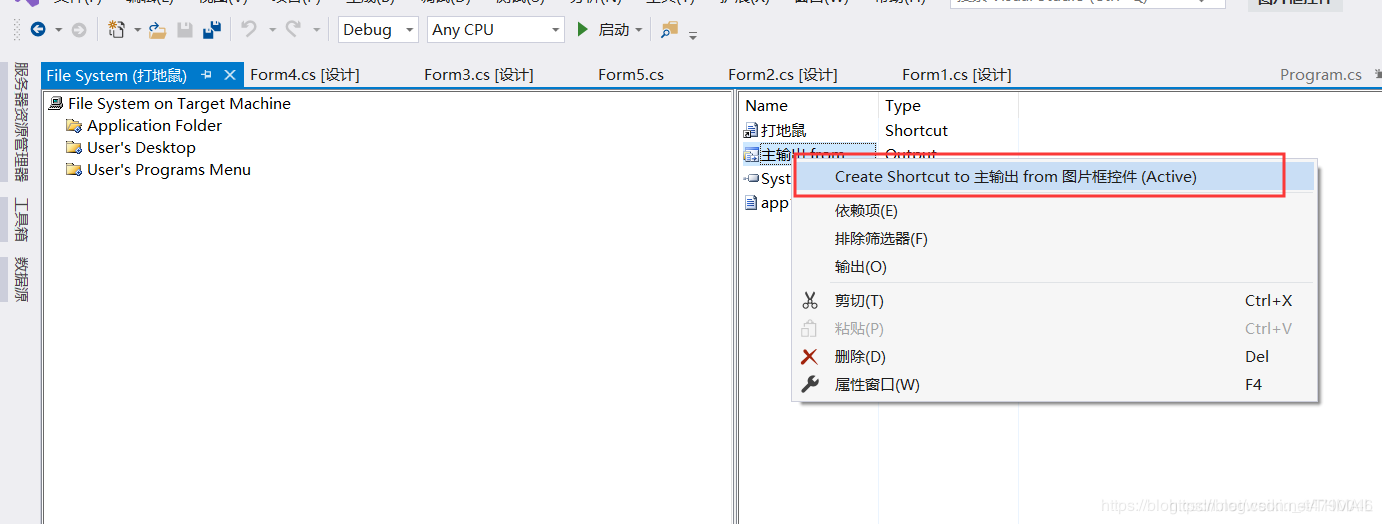1382x524 pixels.
Task: Open the New Project dropdown arrow
Action: point(137,30)
